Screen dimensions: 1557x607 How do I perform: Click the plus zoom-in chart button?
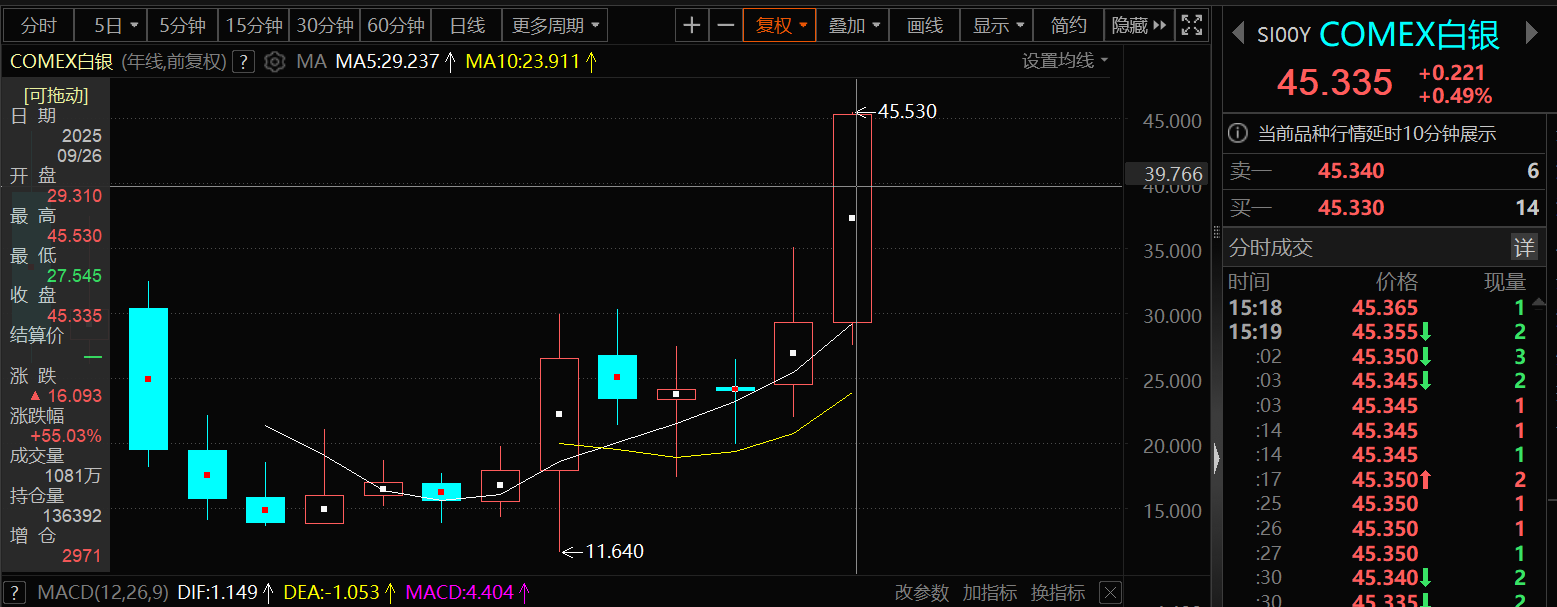pos(691,25)
